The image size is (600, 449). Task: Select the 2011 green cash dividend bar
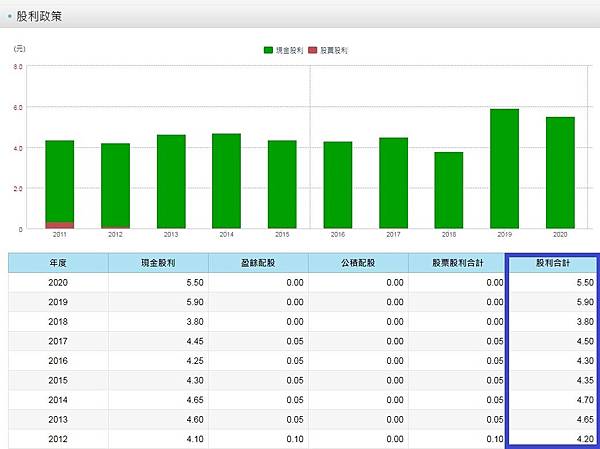[x=60, y=181]
